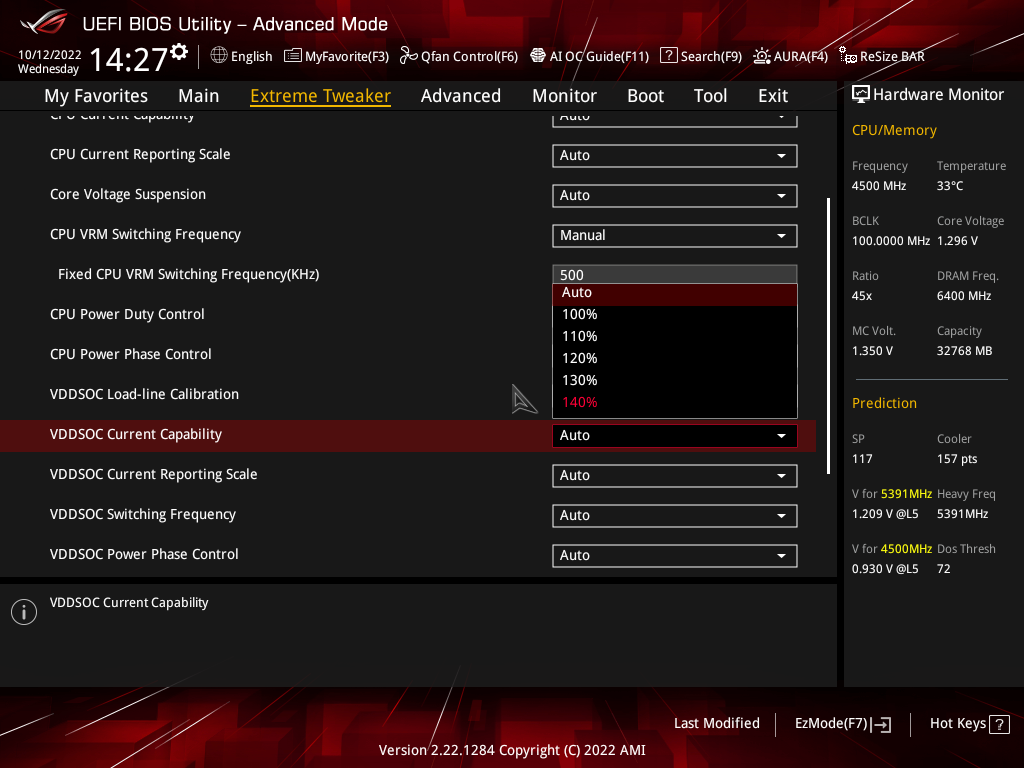Click the DRAM Freq. 6400 MHz value
The width and height of the screenshot is (1024, 768).
(x=964, y=296)
